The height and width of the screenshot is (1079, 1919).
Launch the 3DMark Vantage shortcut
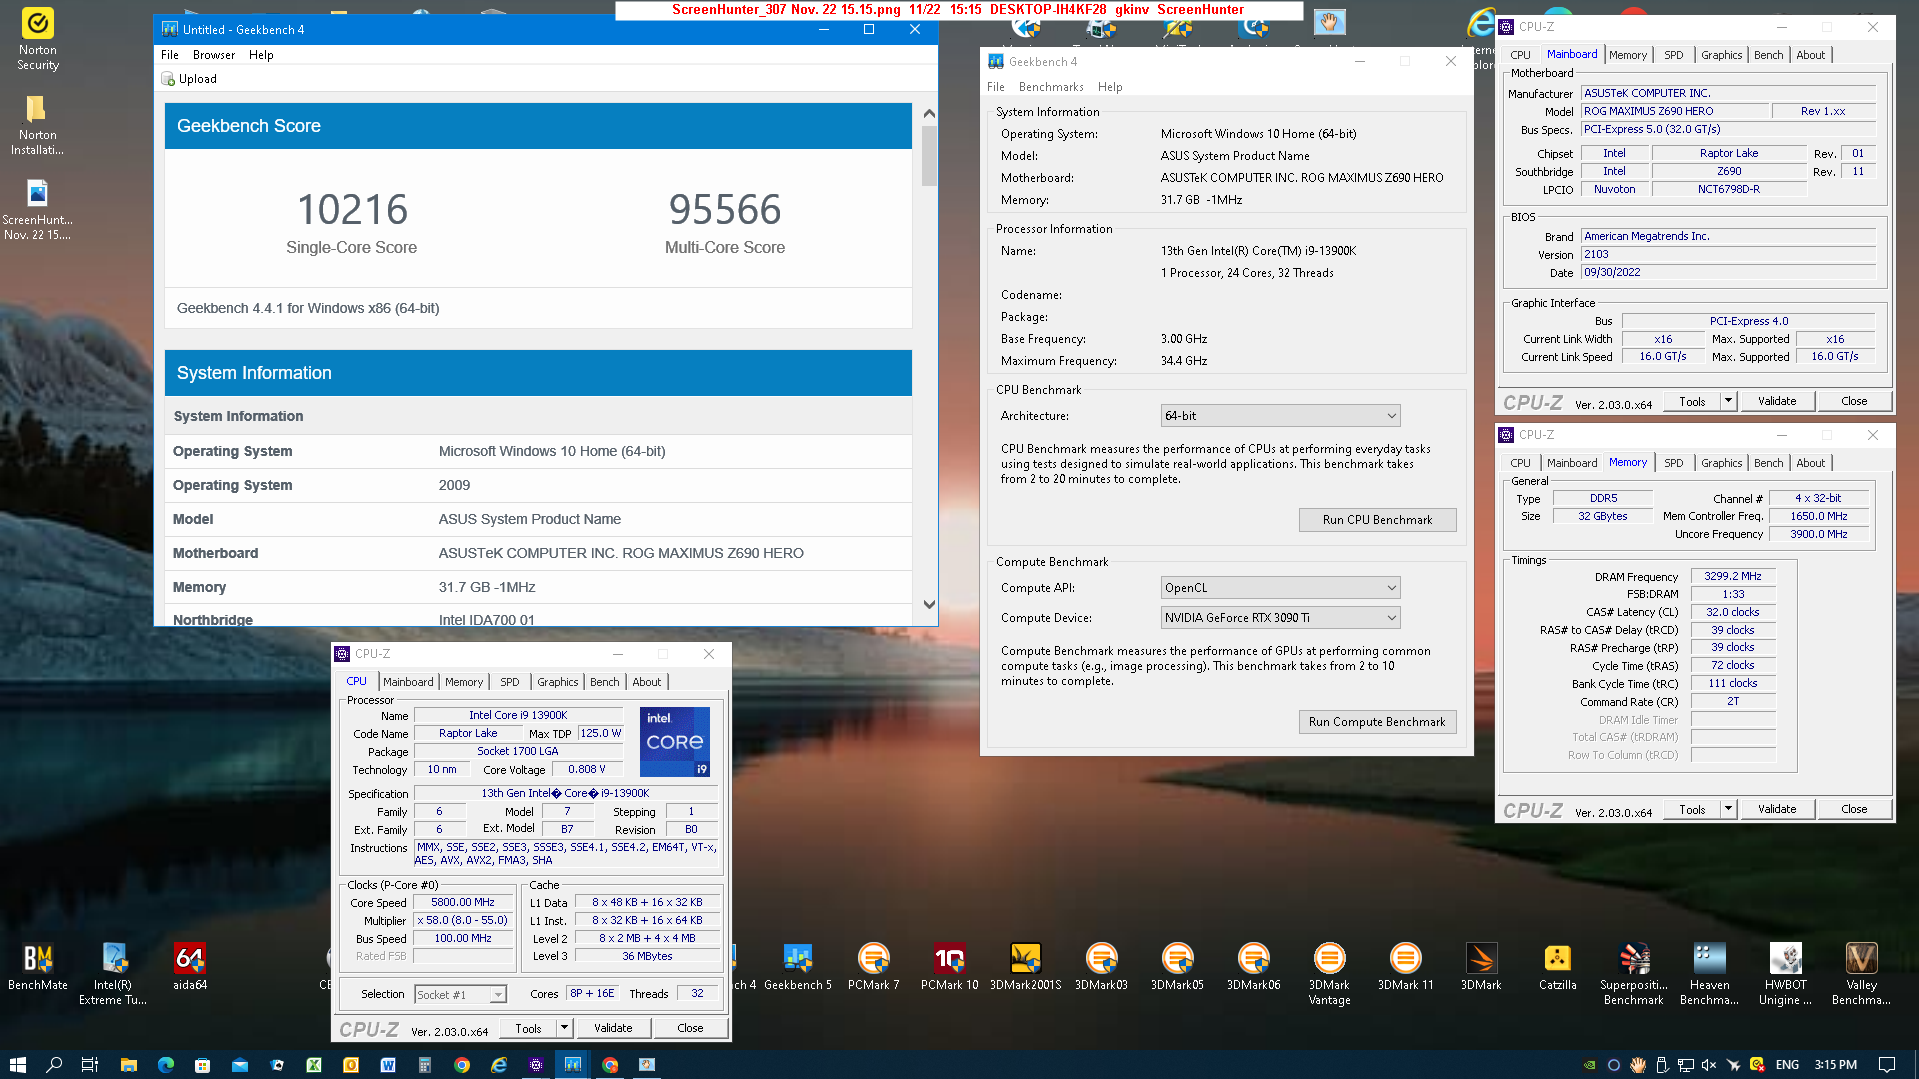coord(1329,973)
